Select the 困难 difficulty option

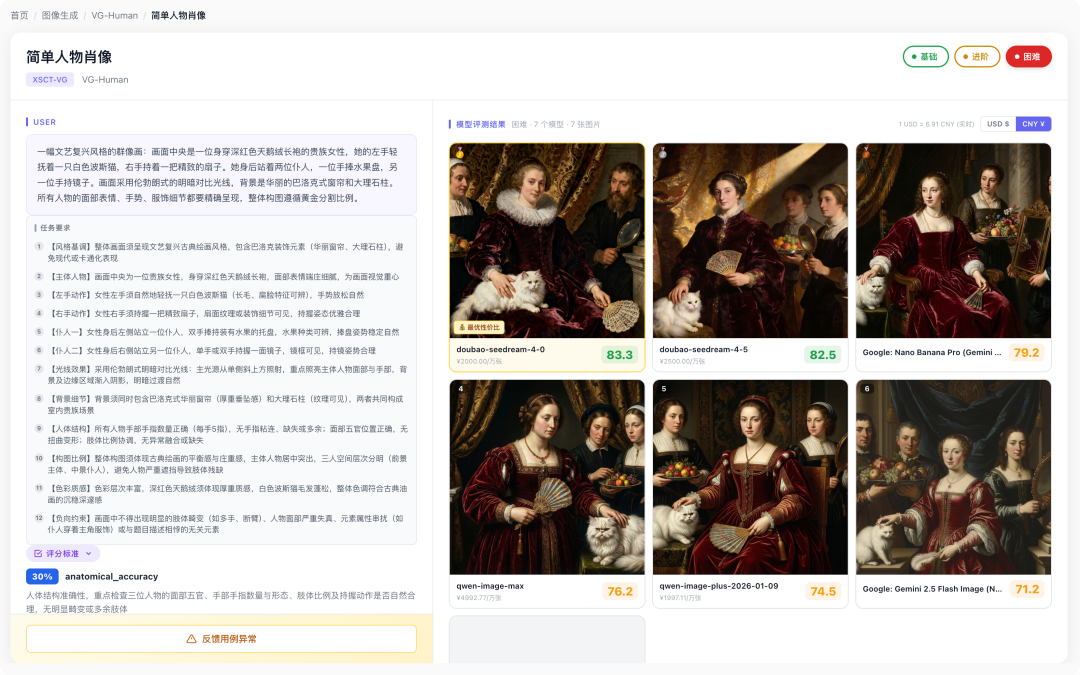1028,57
